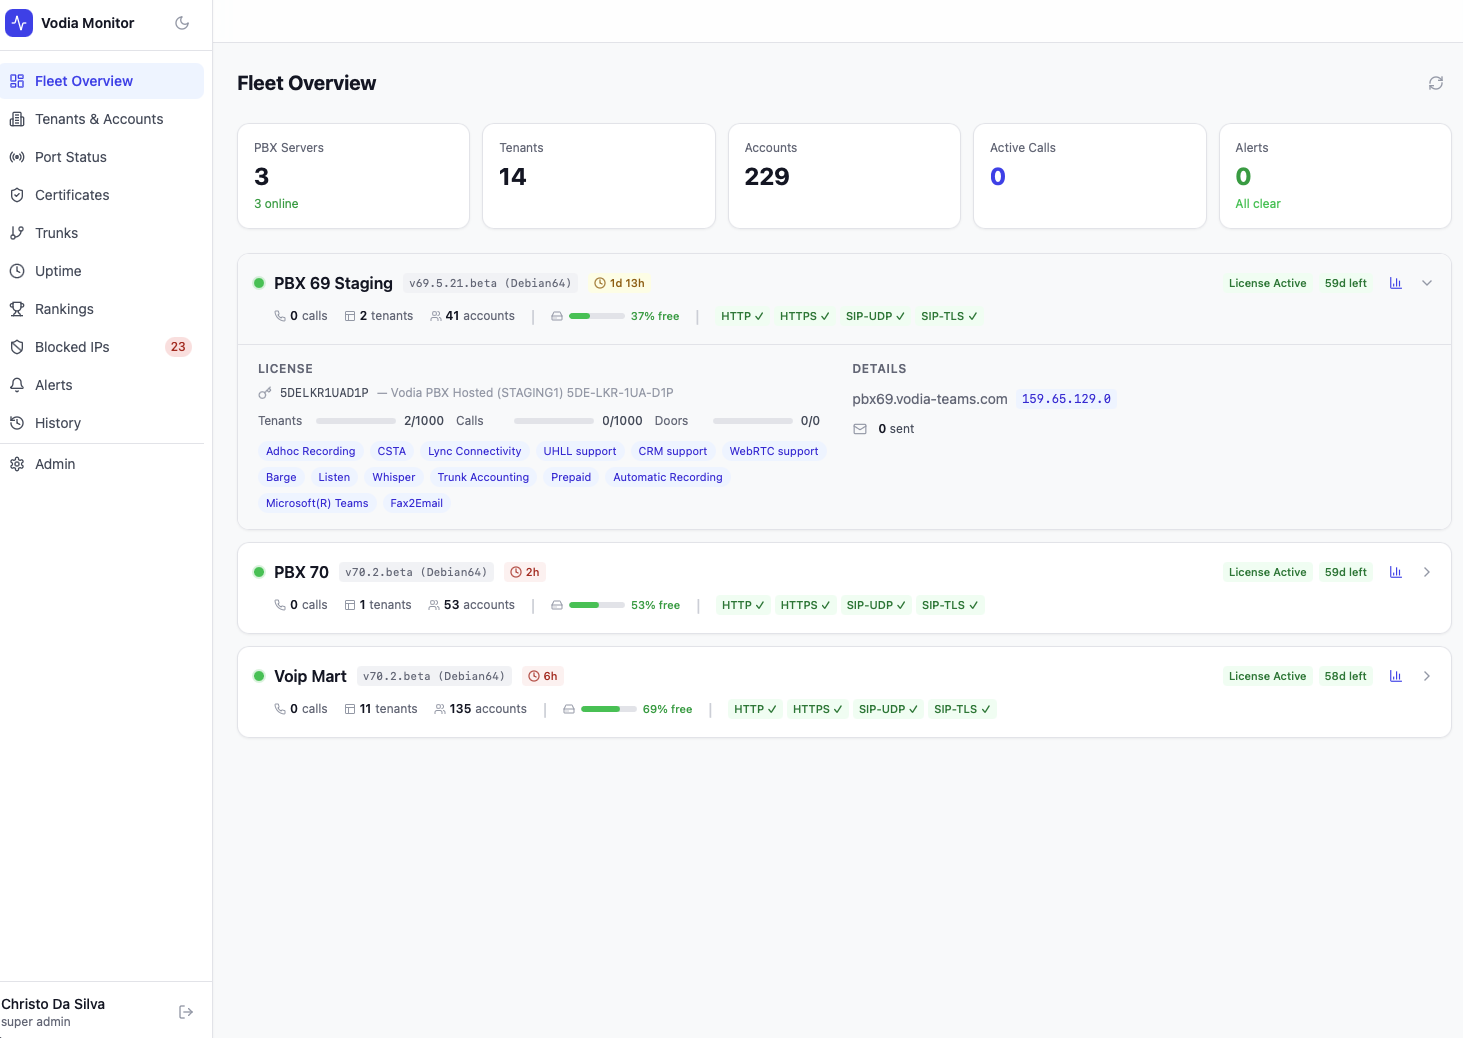Select the Active Calls summary card

pyautogui.click(x=1089, y=176)
